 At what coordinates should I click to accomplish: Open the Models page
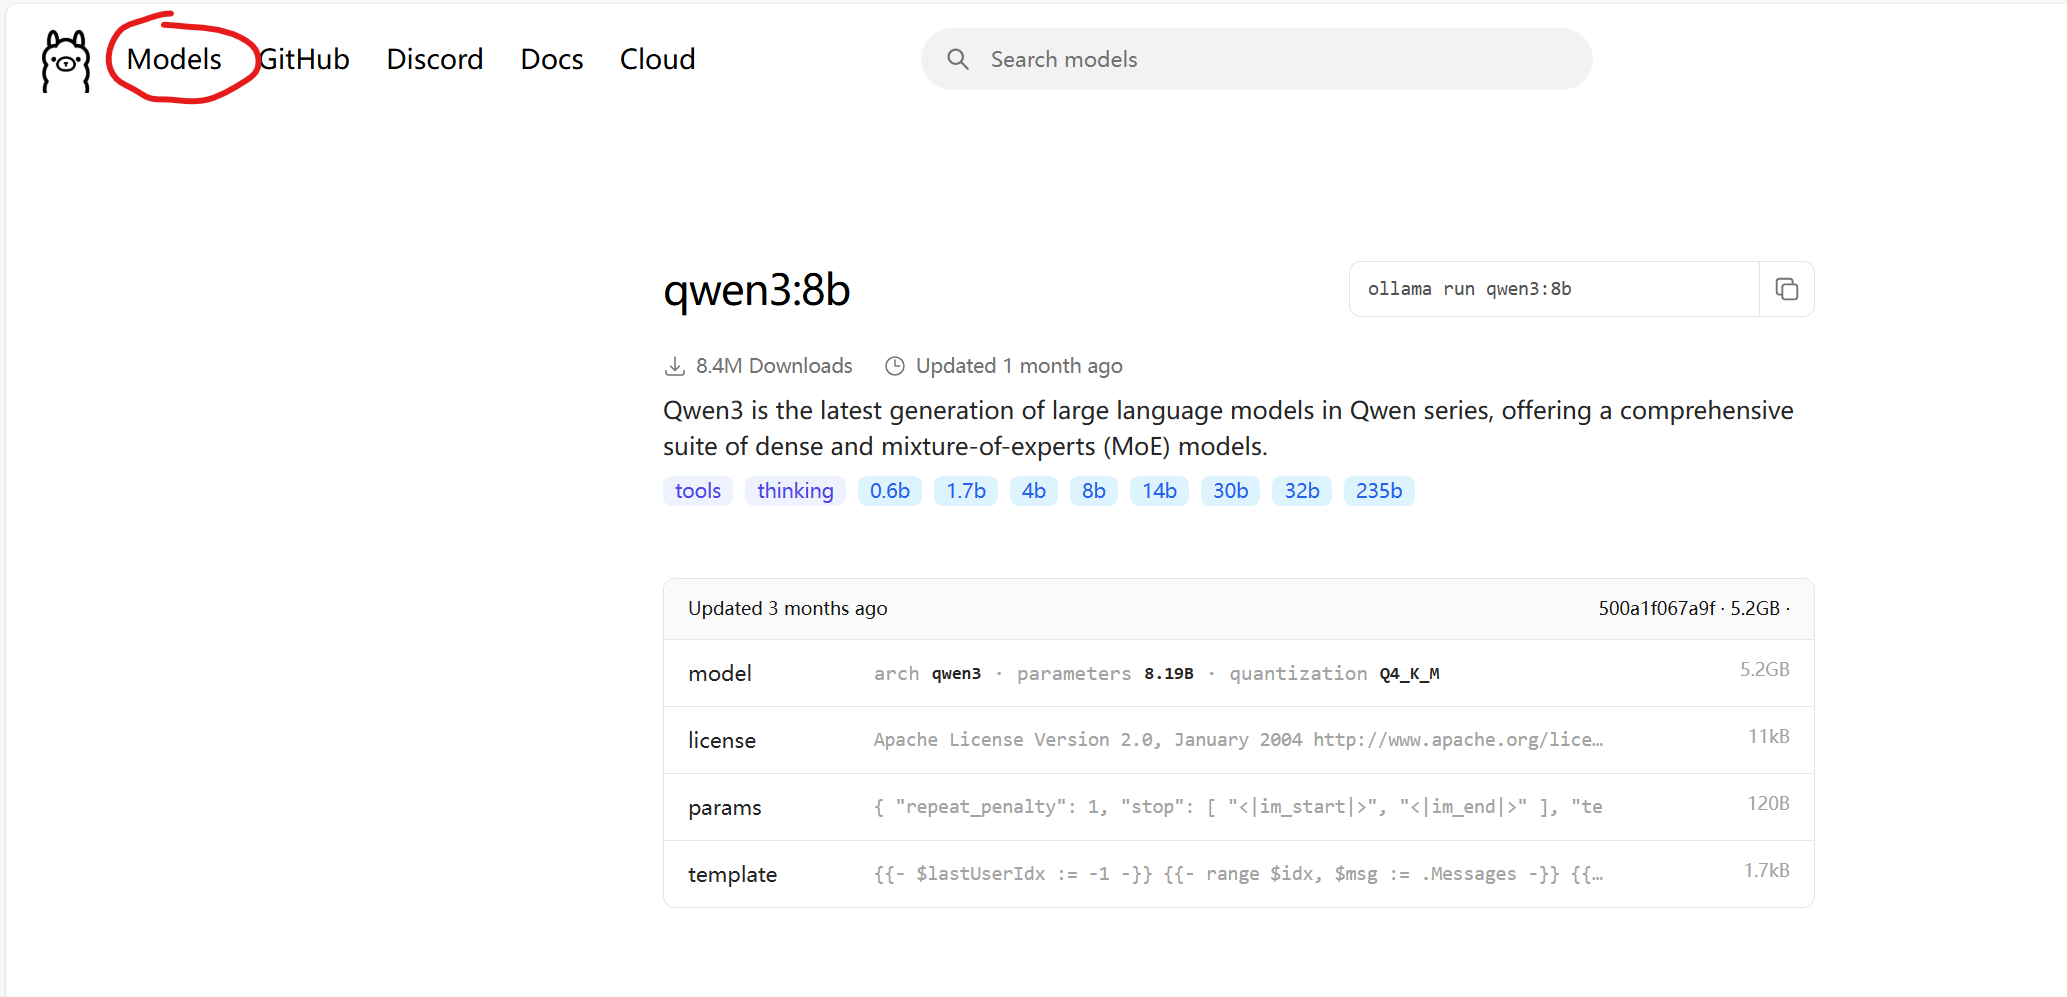[x=174, y=59]
